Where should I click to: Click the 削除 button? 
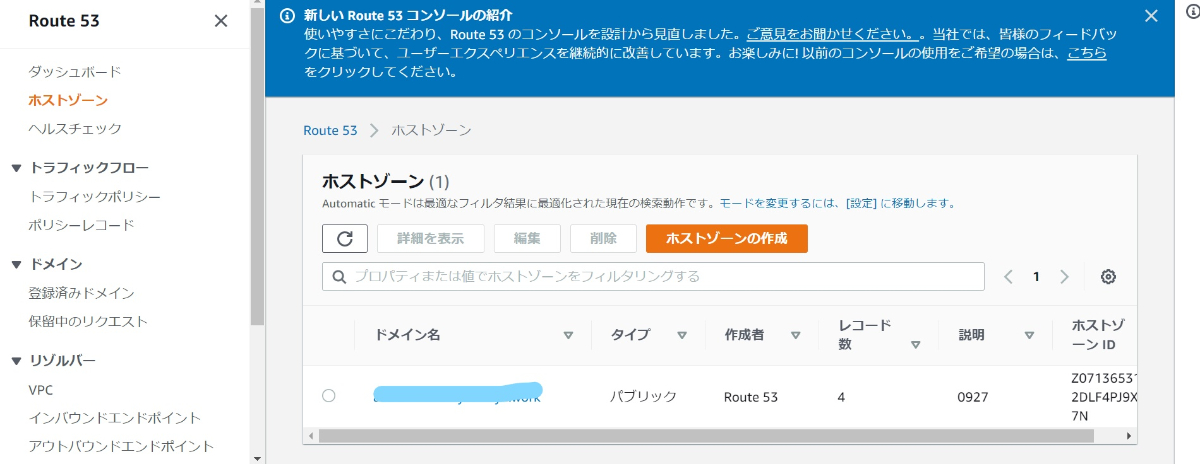point(604,238)
